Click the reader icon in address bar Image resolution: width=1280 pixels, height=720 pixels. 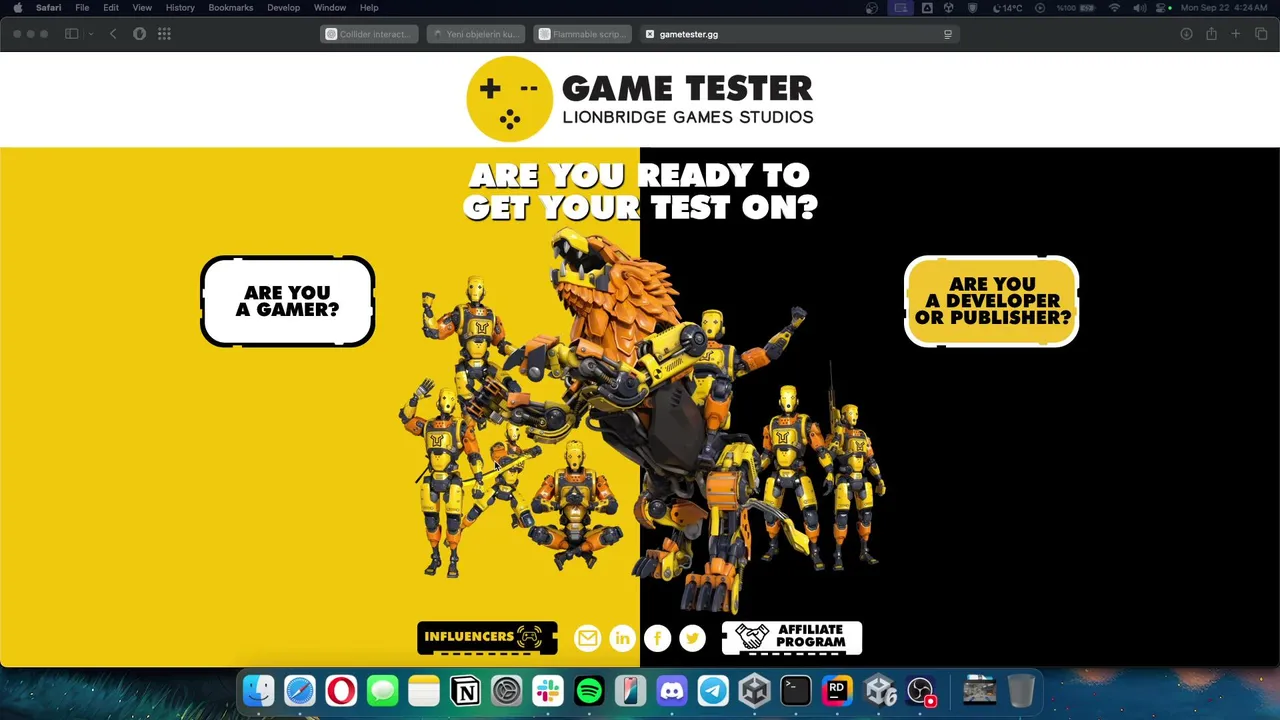point(947,34)
